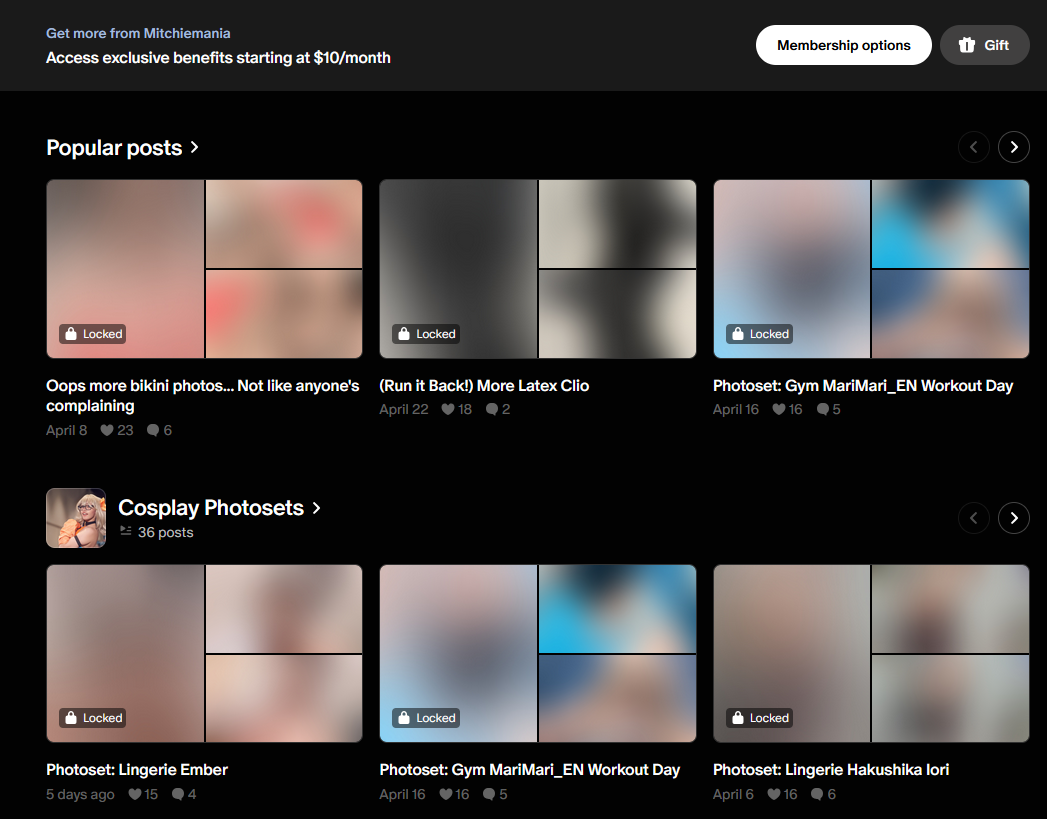Open Membership options
This screenshot has height=819, width=1047.
click(x=843, y=45)
